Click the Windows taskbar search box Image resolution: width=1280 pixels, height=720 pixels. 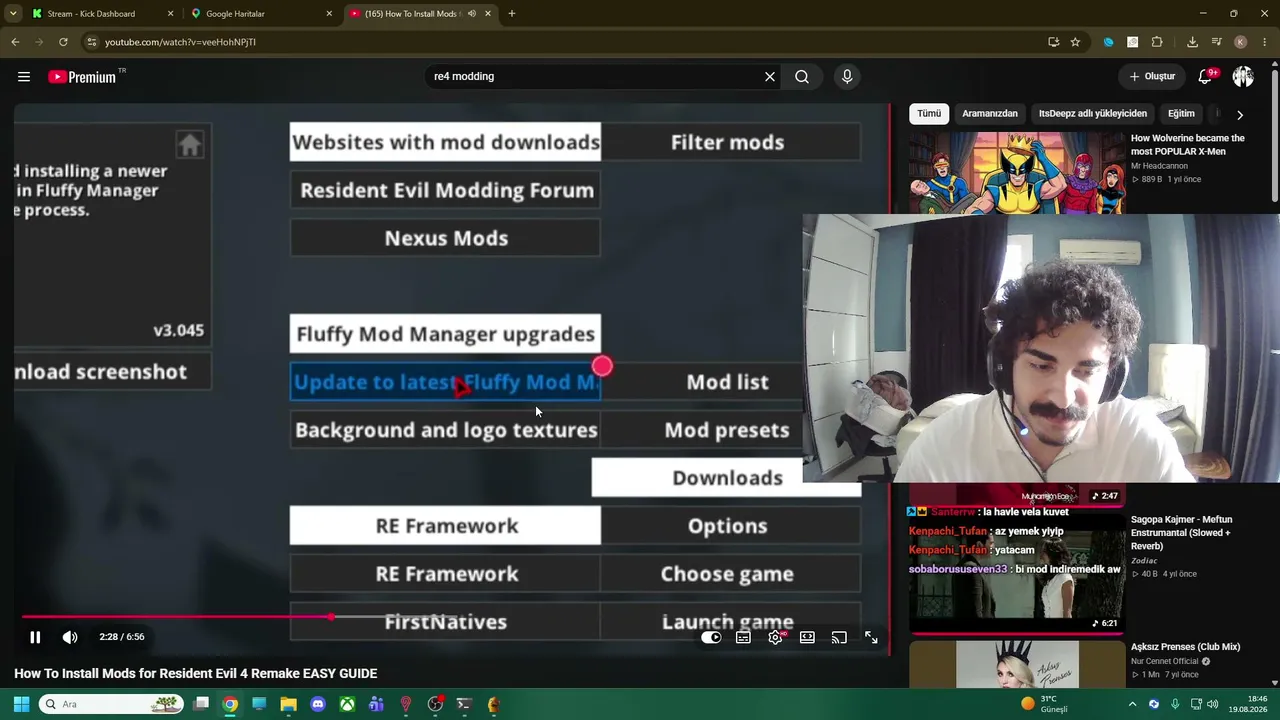pos(112,704)
